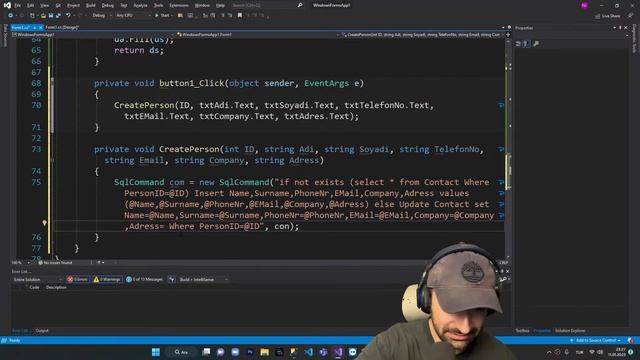
Task: Click the wrench Property Pages icon
Action: (x=536, y=44)
